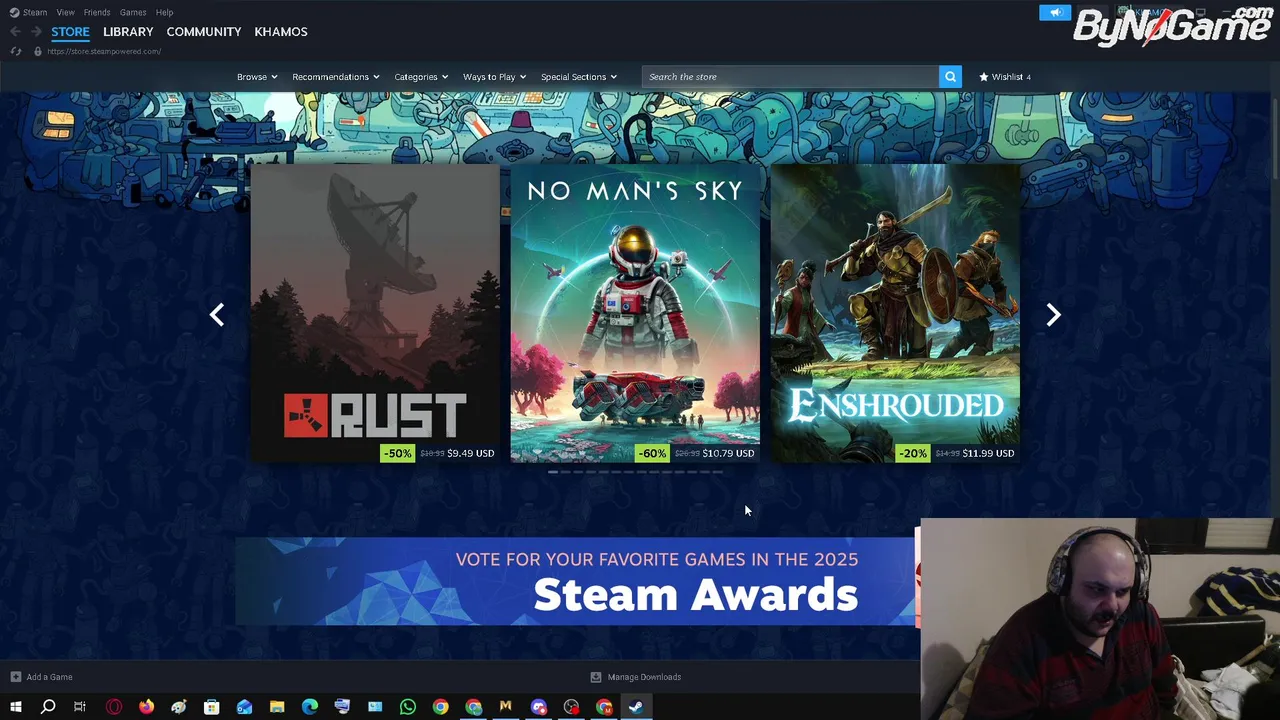Open the Windows Start menu
The width and height of the screenshot is (1280, 720).
[15, 707]
